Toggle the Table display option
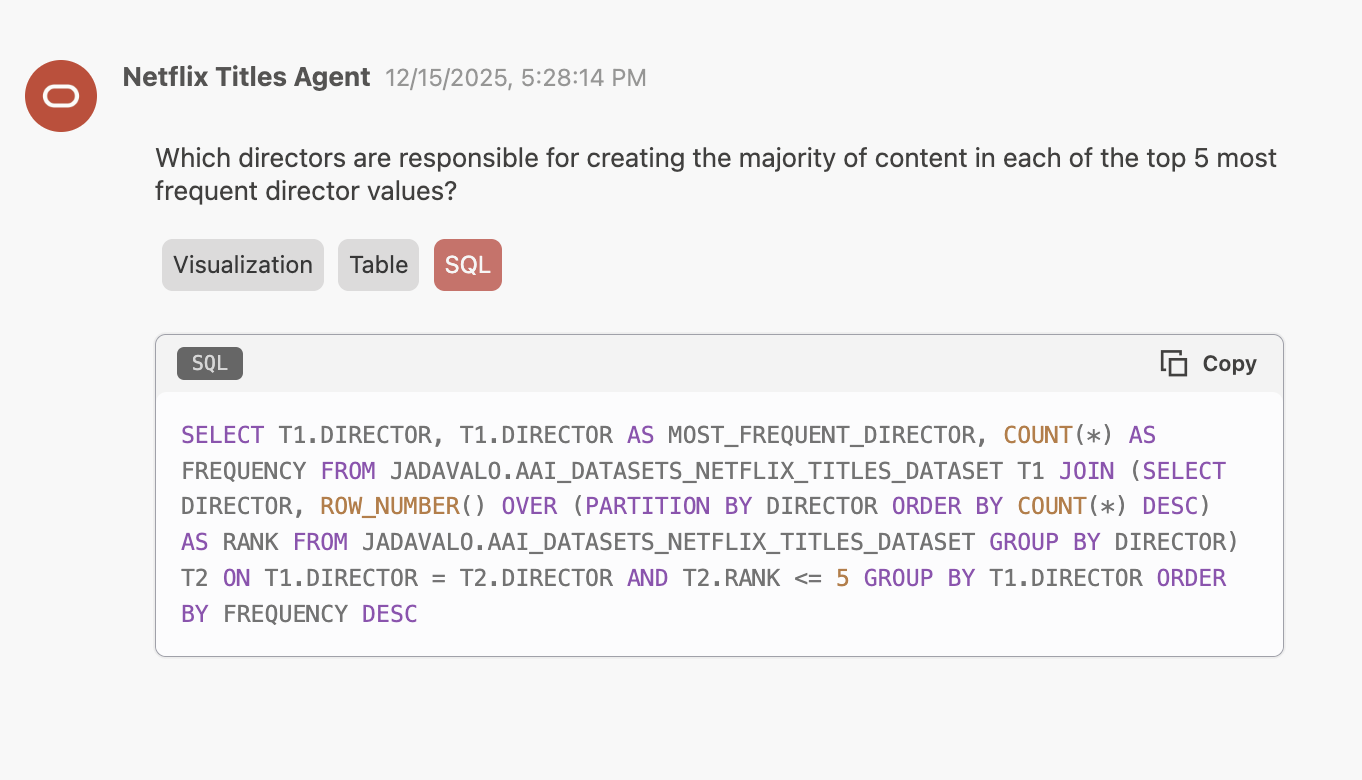This screenshot has width=1362, height=780. pos(378,264)
